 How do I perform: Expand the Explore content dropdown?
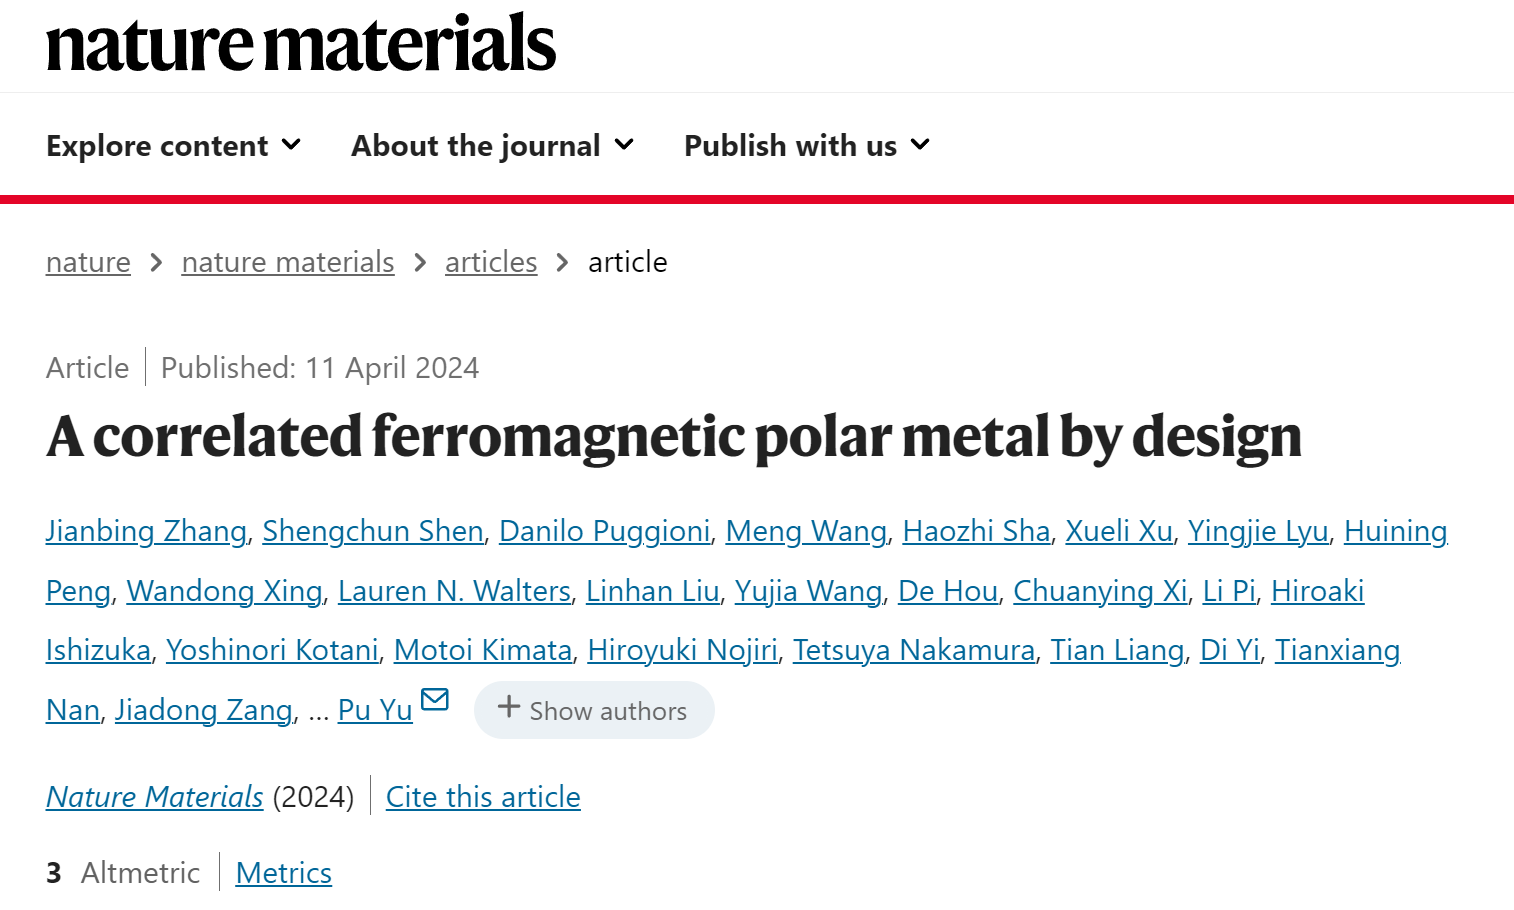pos(174,146)
